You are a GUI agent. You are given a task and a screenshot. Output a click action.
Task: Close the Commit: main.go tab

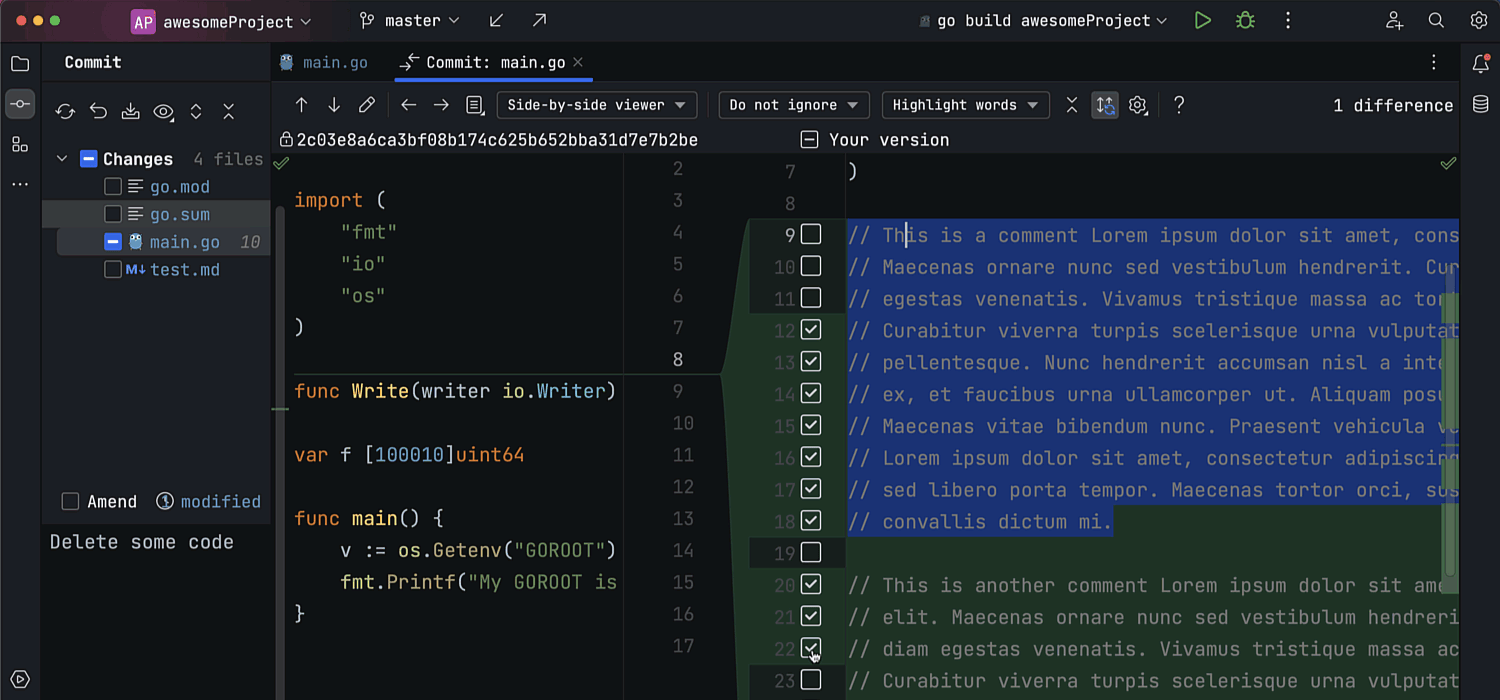pos(579,62)
